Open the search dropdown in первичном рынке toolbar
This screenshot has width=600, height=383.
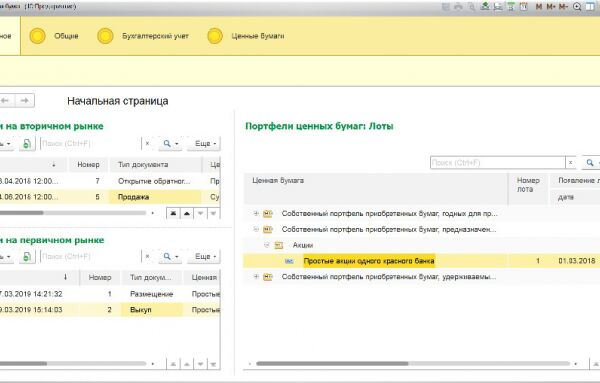171,256
